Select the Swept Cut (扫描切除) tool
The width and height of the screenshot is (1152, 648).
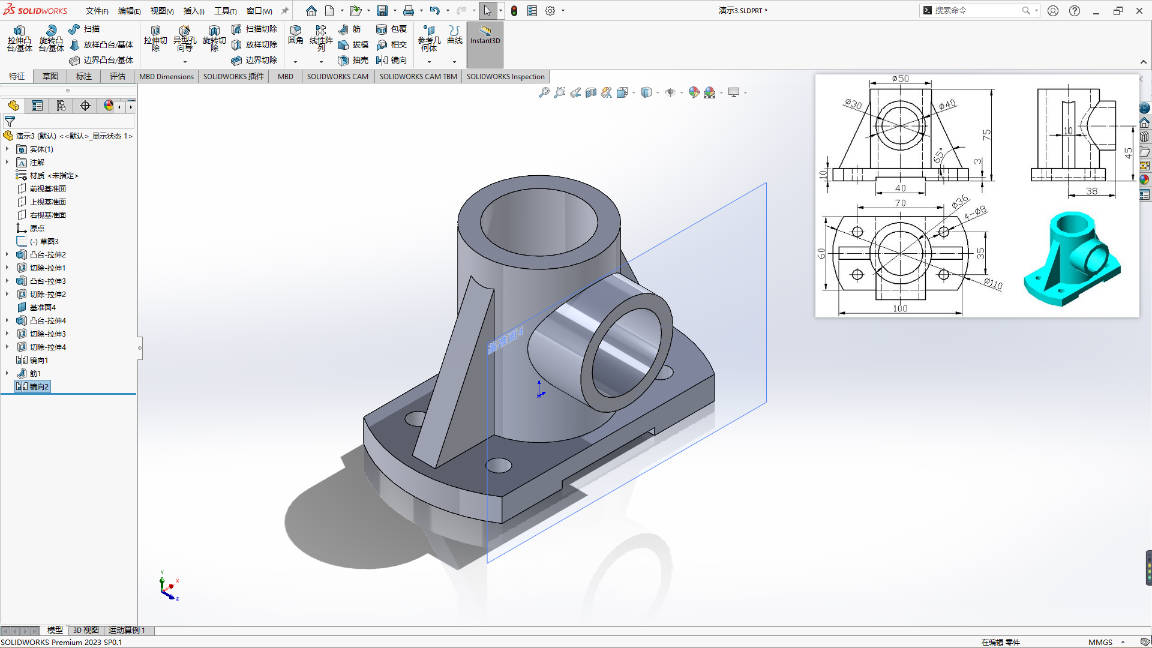pyautogui.click(x=254, y=29)
